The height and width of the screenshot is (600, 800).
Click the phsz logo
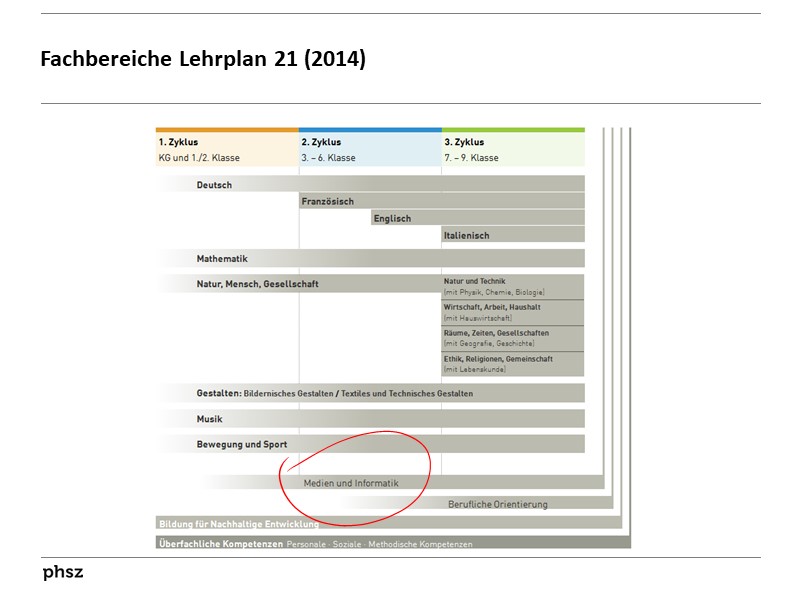(62, 573)
